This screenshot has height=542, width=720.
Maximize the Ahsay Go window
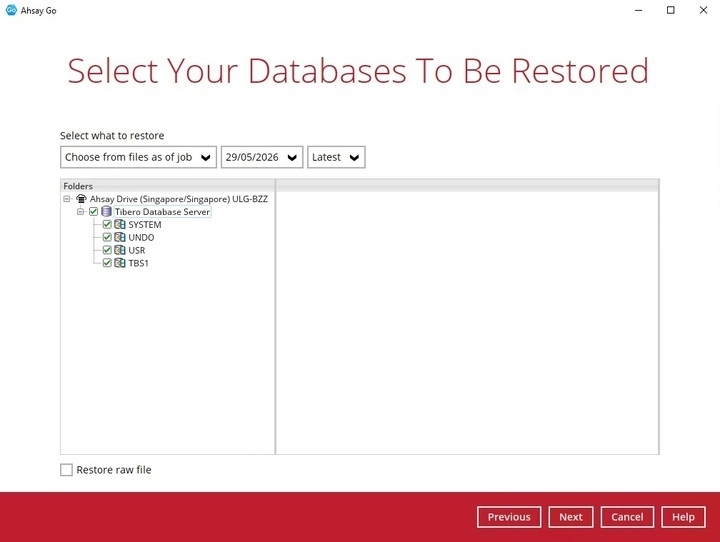tap(671, 10)
